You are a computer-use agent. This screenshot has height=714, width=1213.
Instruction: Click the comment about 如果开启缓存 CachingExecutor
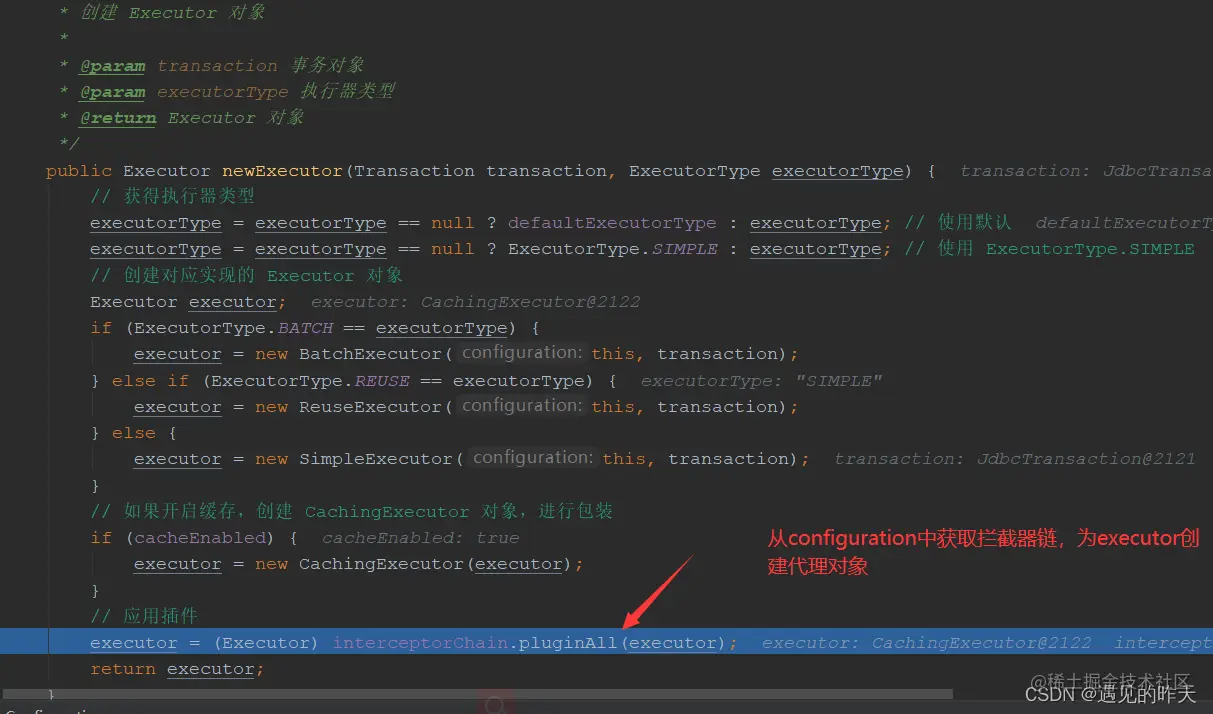tap(351, 511)
